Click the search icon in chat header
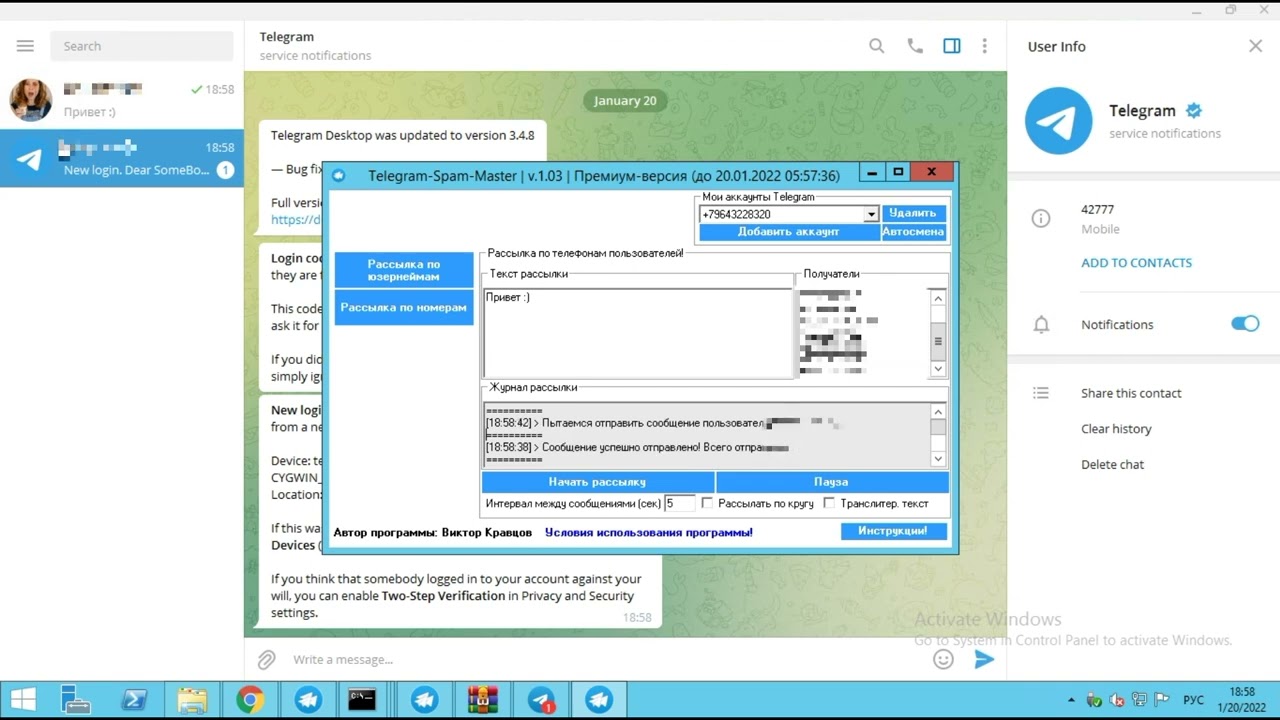The width and height of the screenshot is (1280, 720). (877, 46)
